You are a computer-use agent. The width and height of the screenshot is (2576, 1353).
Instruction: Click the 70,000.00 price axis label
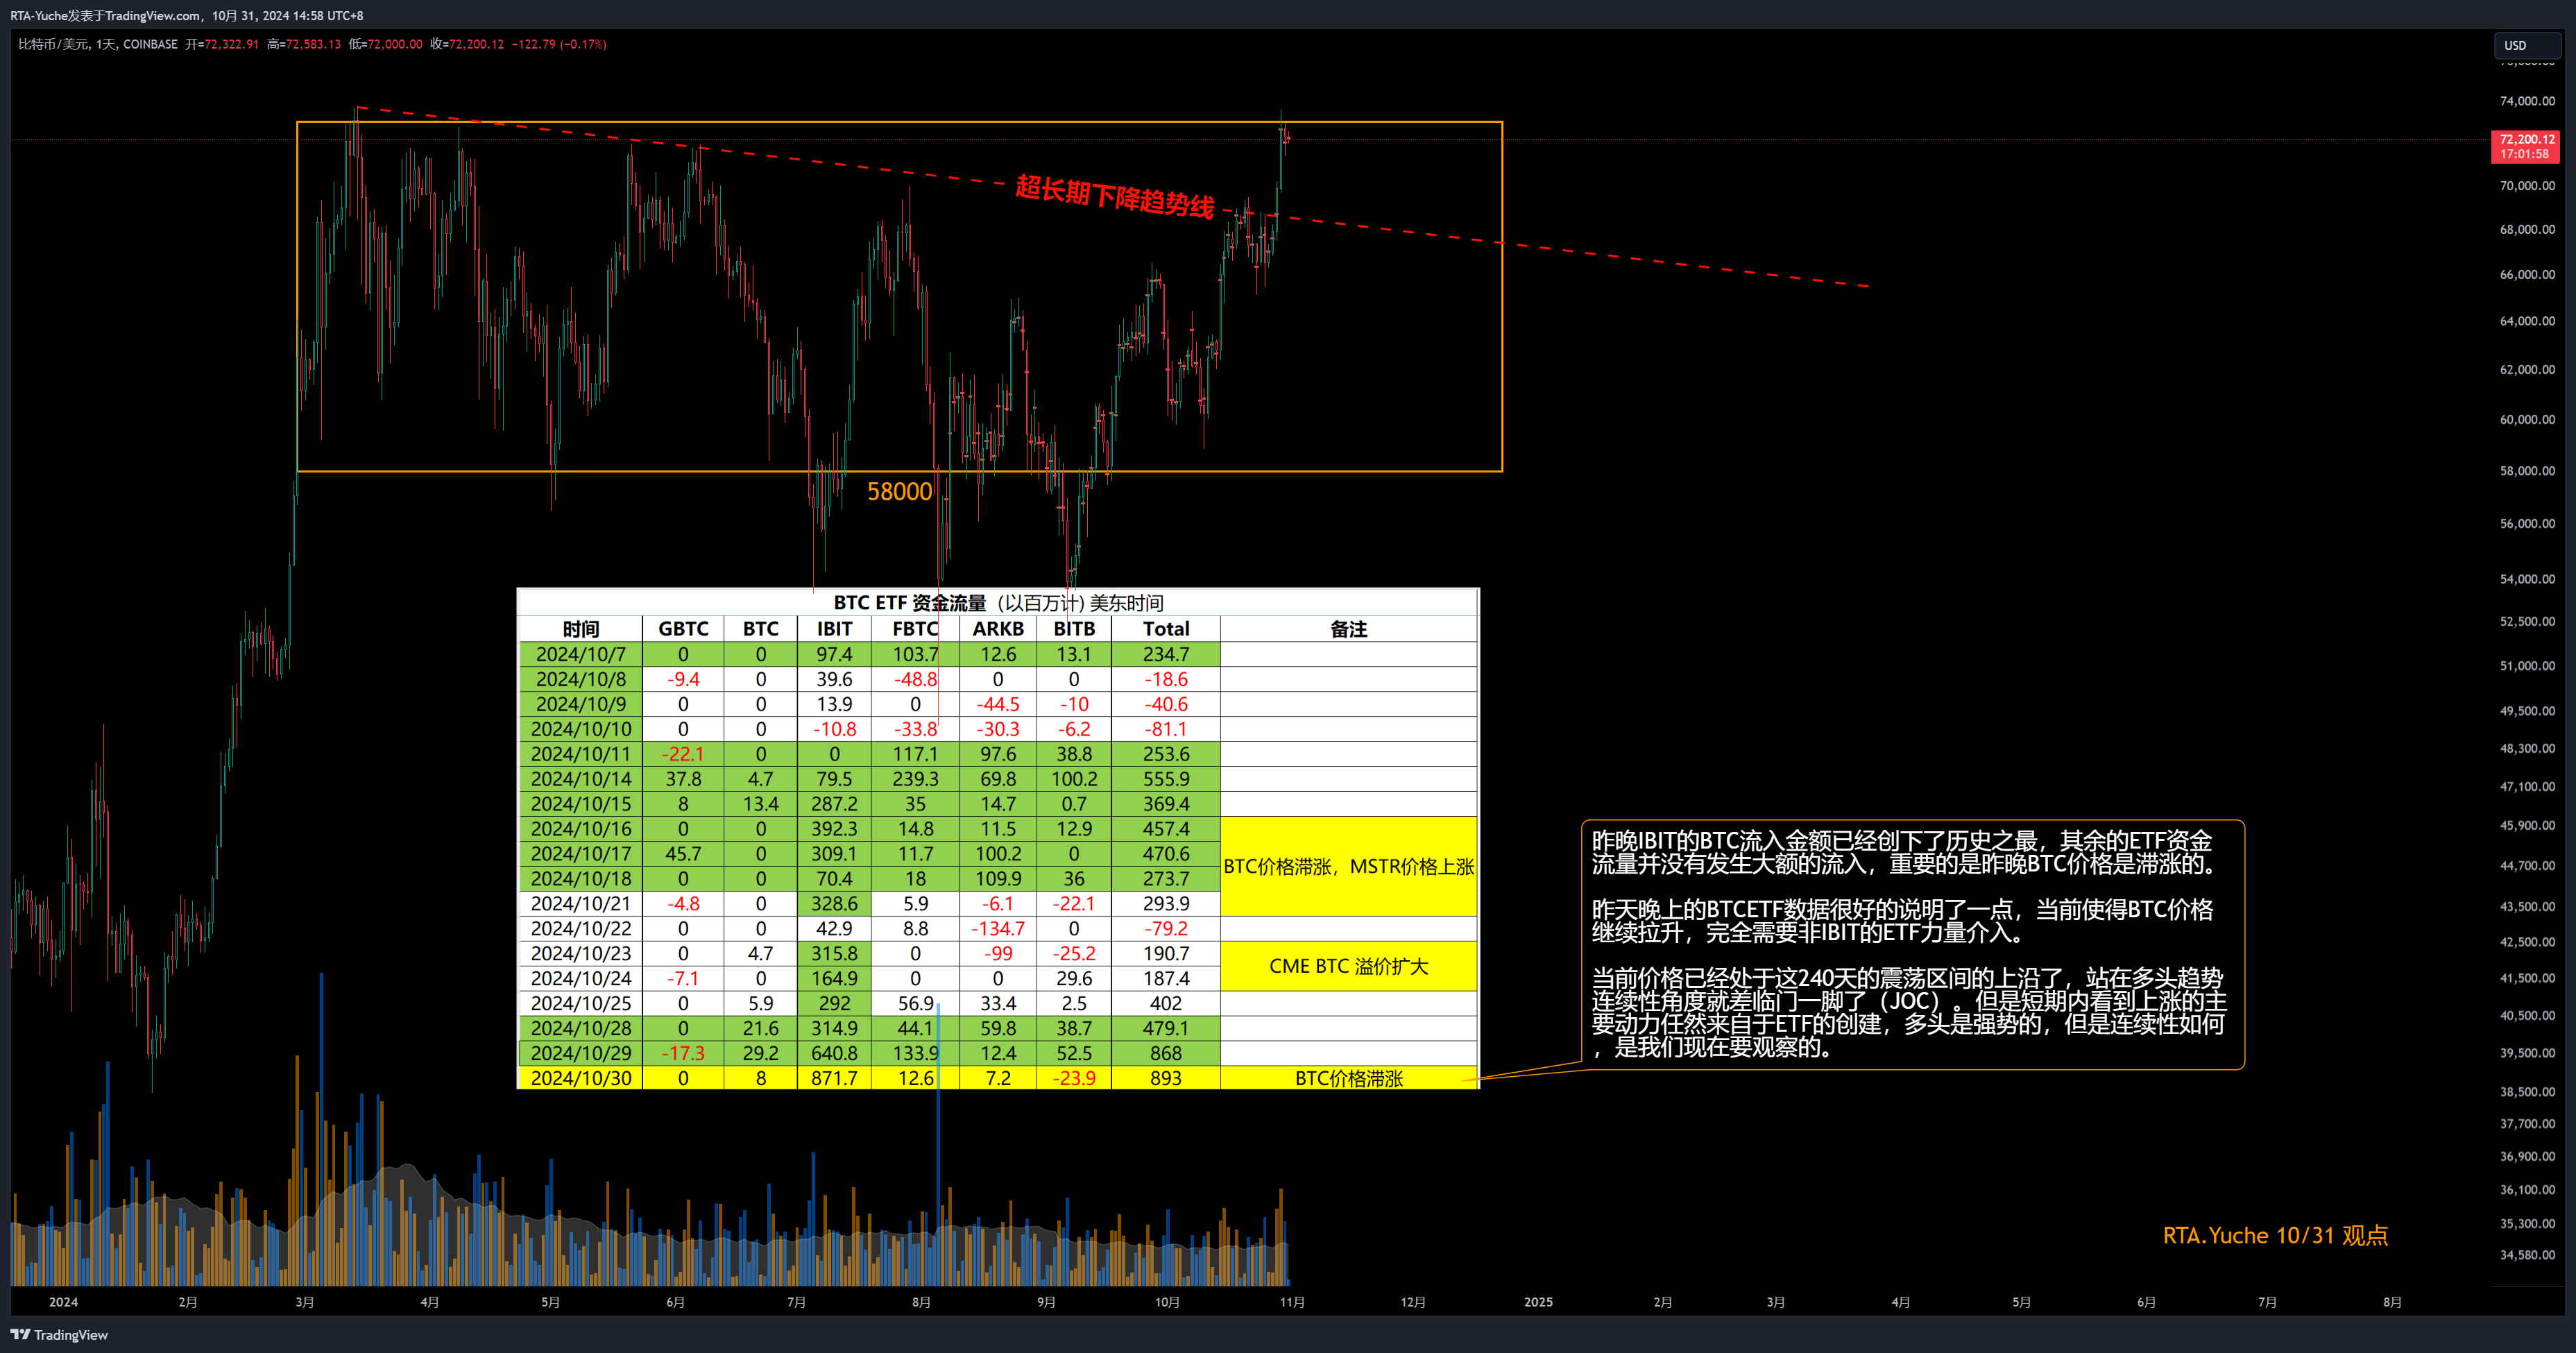tap(2527, 185)
